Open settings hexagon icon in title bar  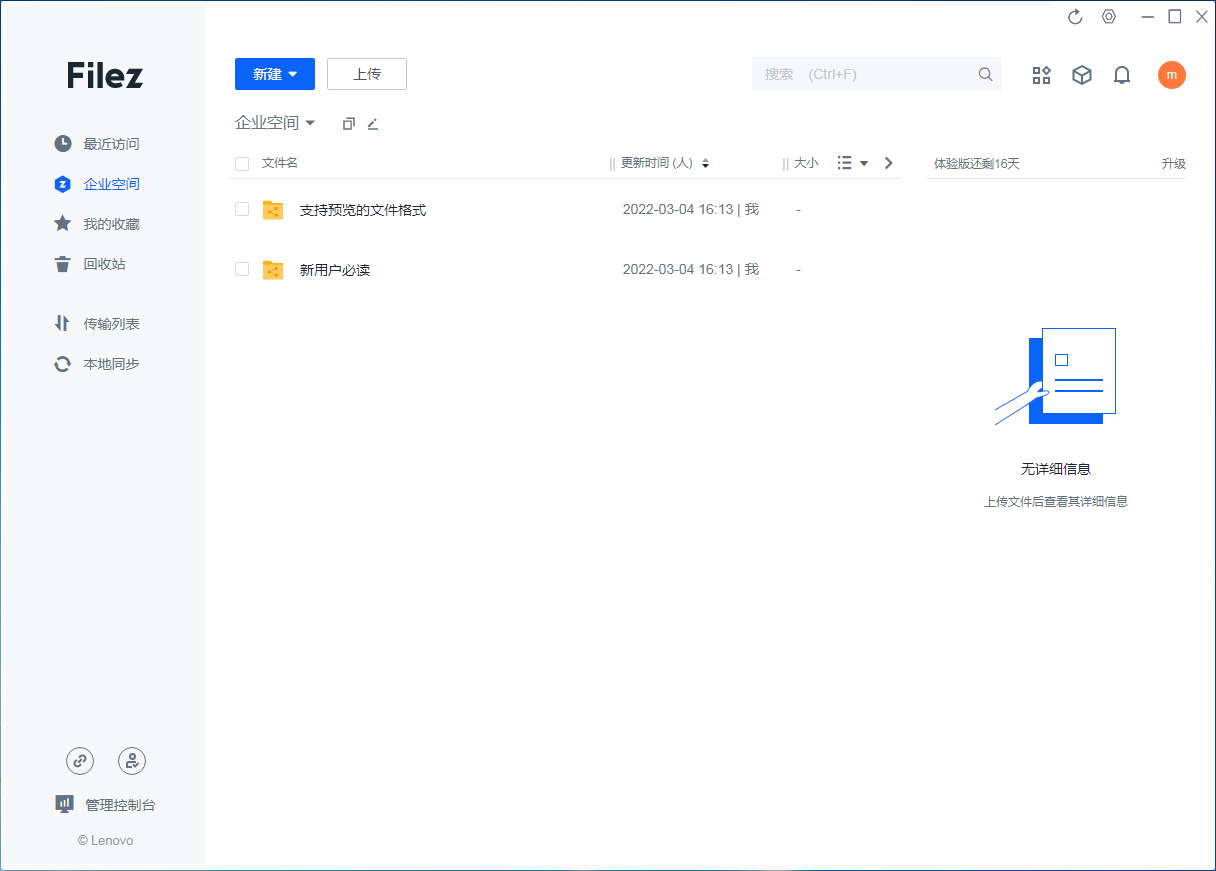point(1108,17)
